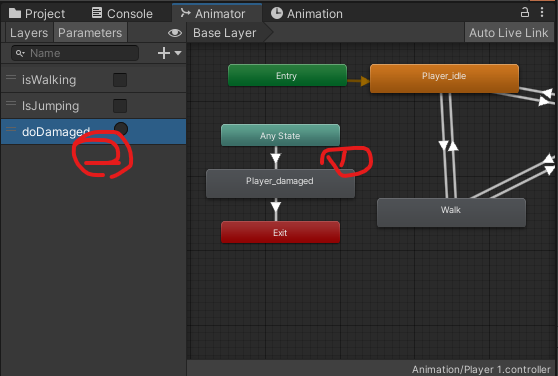558x376 pixels.
Task: Select the Exit state node
Action: pos(280,232)
